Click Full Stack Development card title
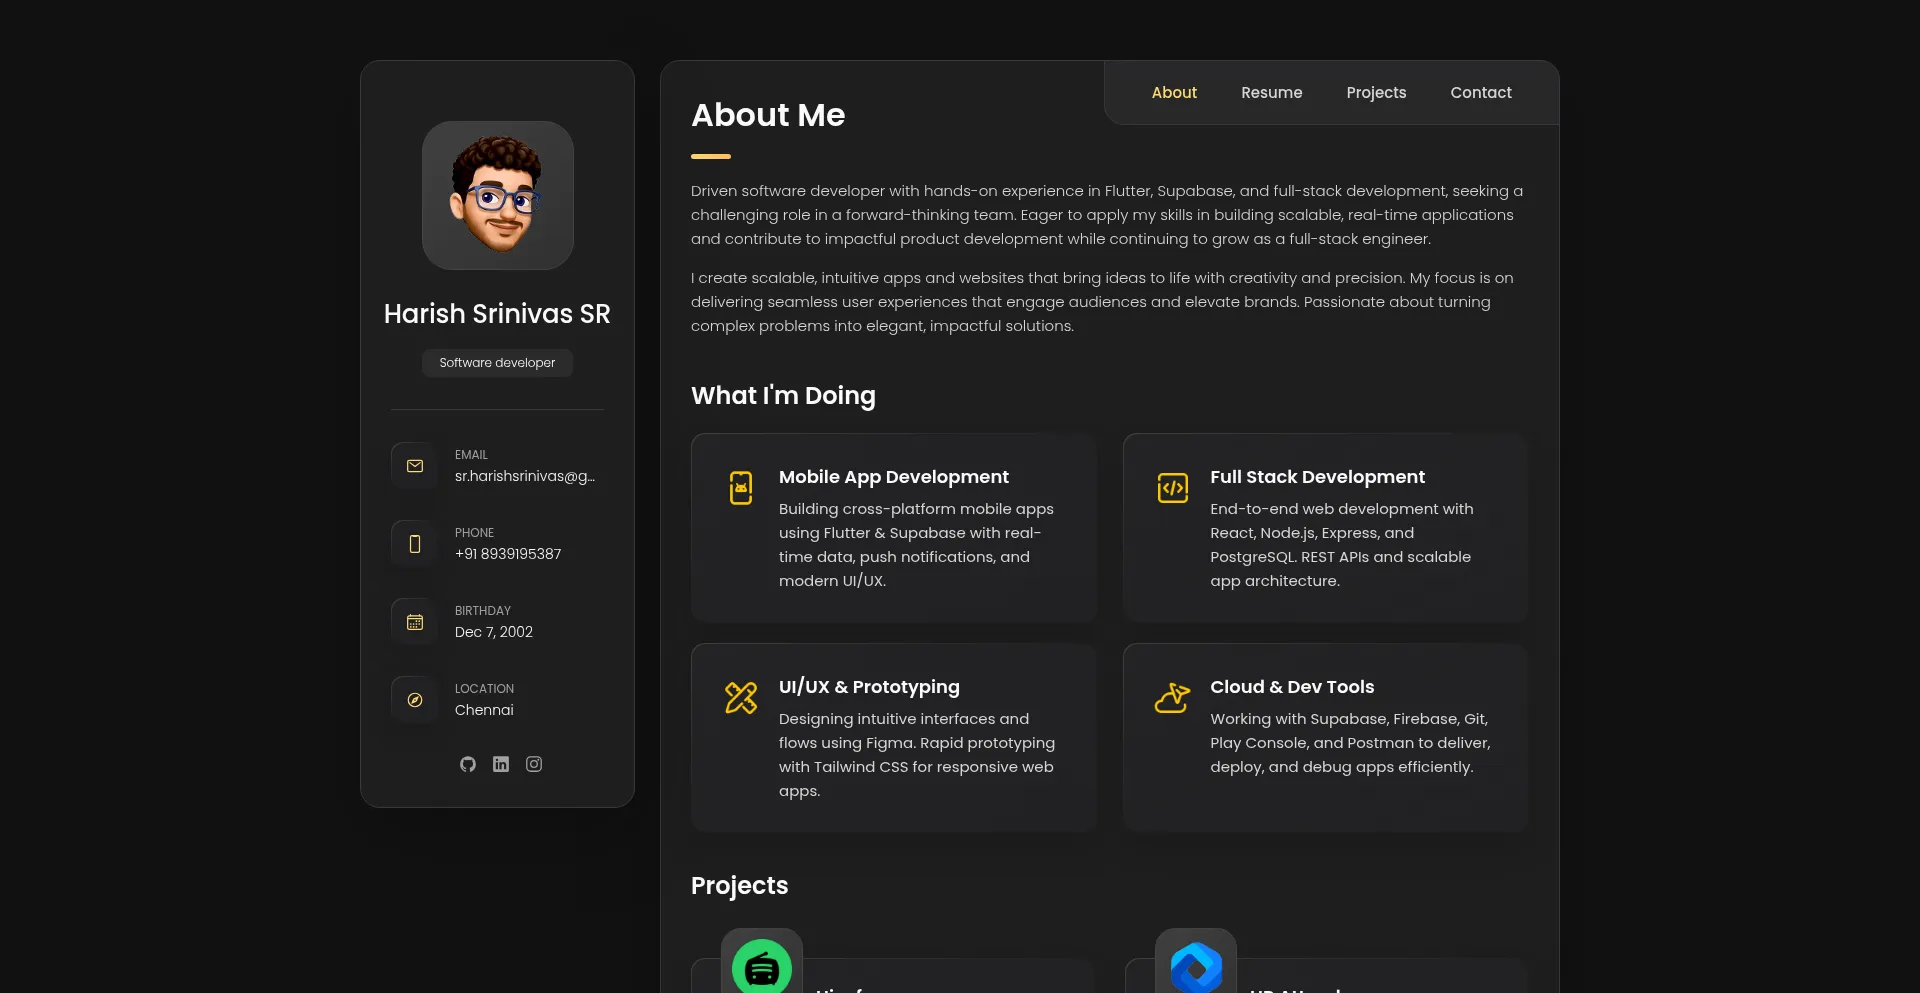Image resolution: width=1920 pixels, height=993 pixels. point(1317,477)
